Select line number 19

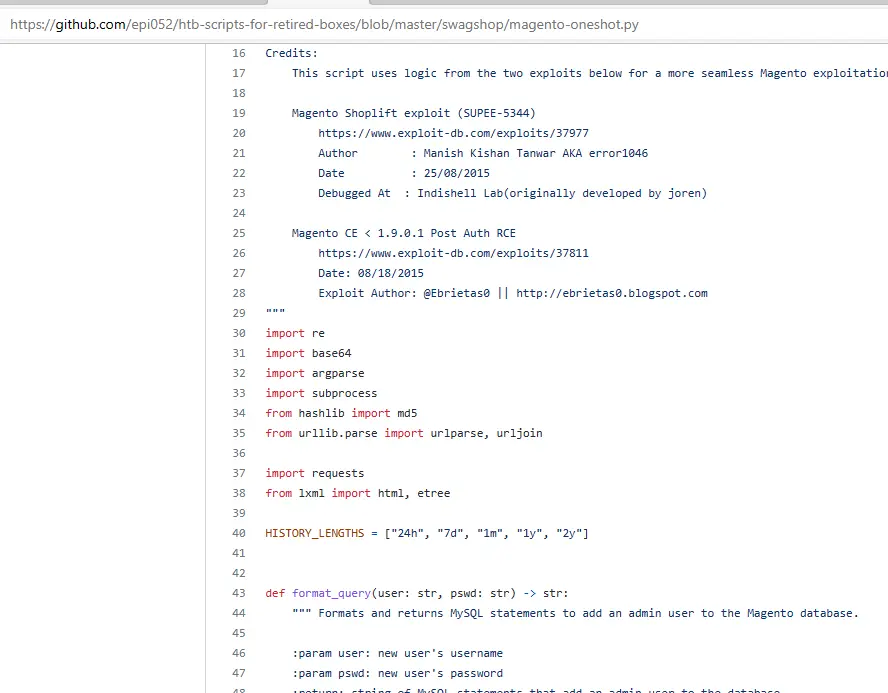(239, 113)
